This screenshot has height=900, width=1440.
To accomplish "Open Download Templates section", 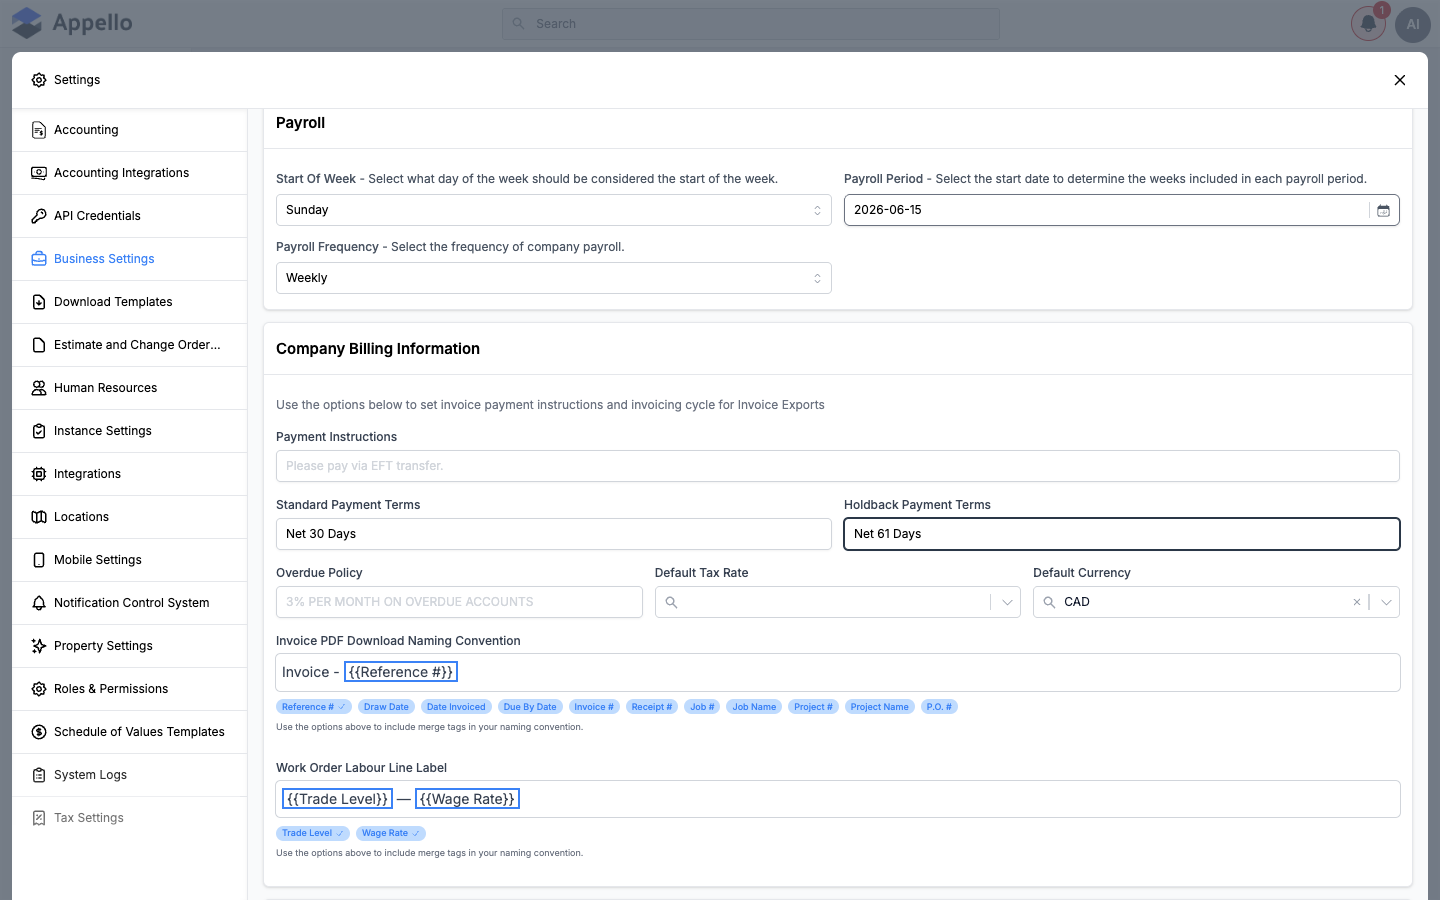I will pyautogui.click(x=130, y=302).
